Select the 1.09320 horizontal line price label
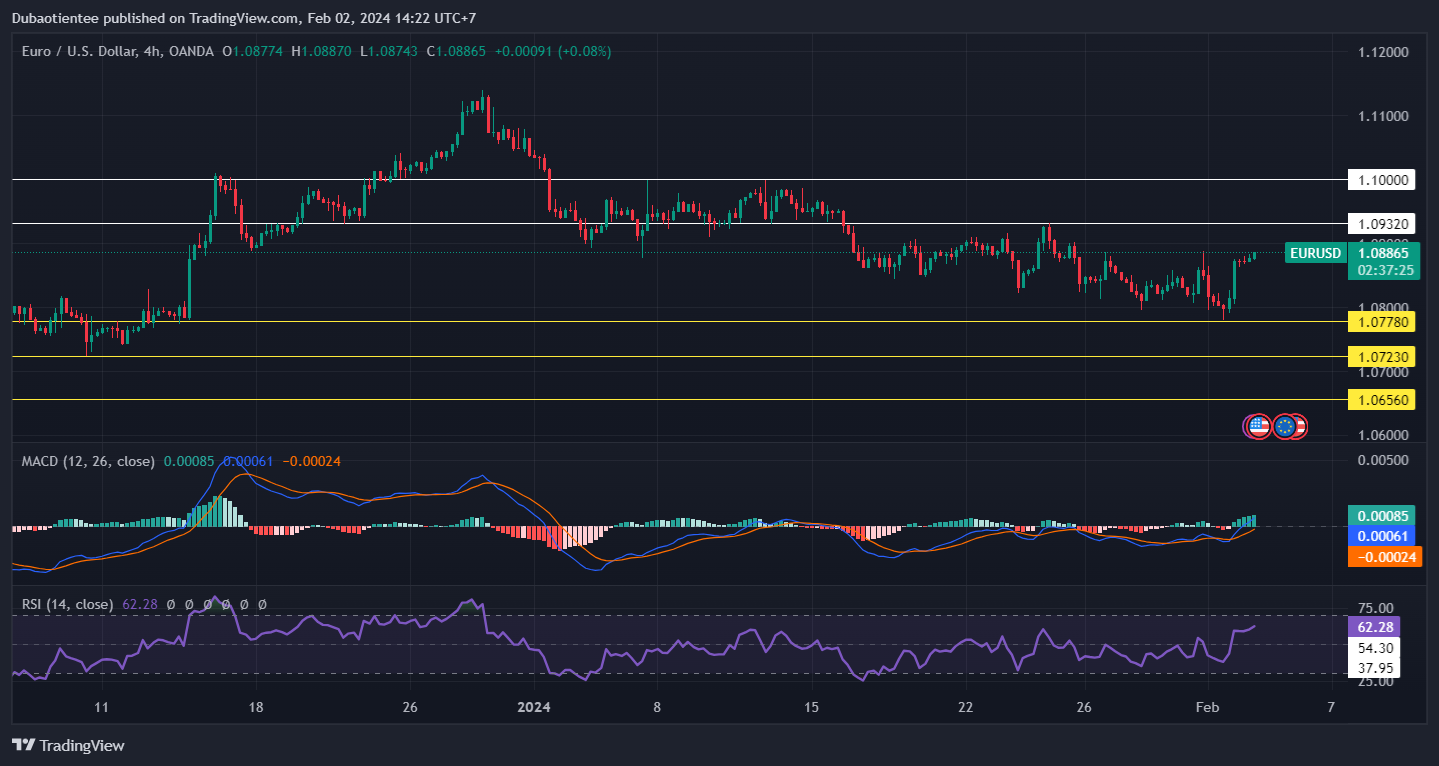Viewport: 1439px width, 766px height. point(1382,223)
